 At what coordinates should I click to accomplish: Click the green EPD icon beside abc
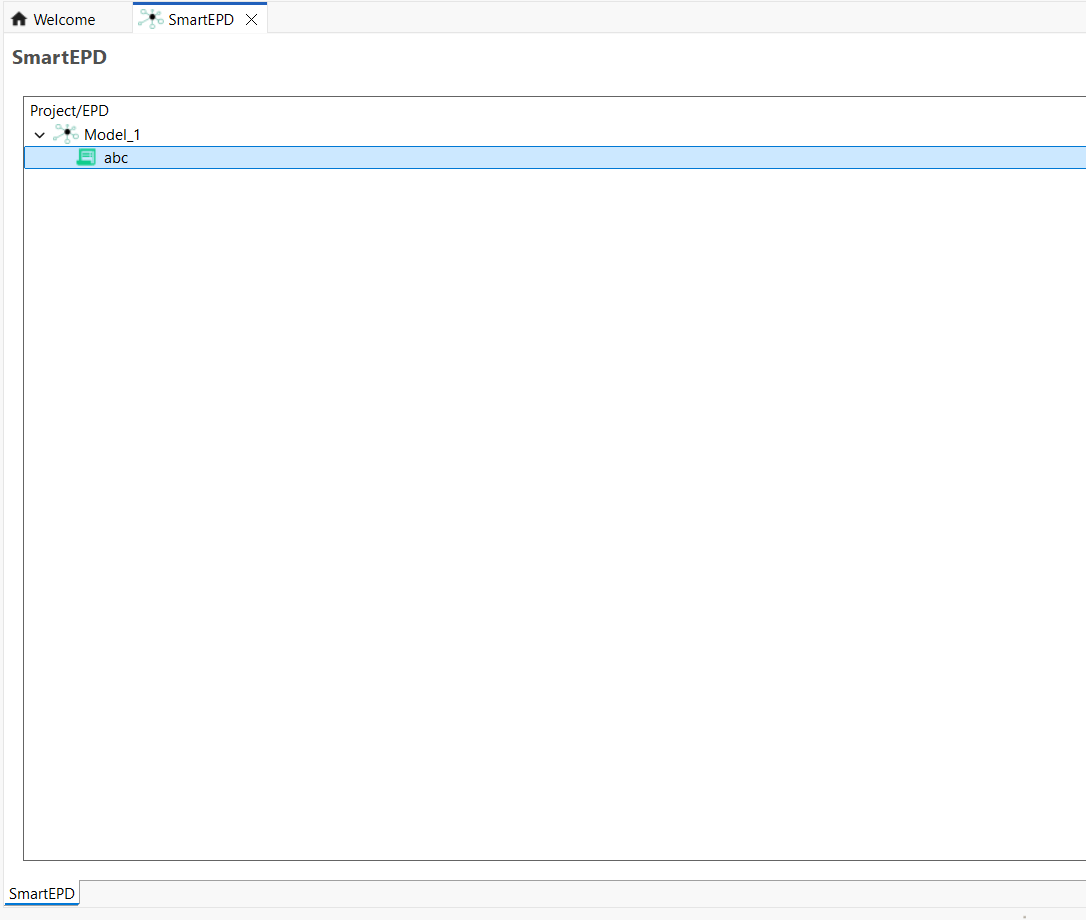(86, 157)
